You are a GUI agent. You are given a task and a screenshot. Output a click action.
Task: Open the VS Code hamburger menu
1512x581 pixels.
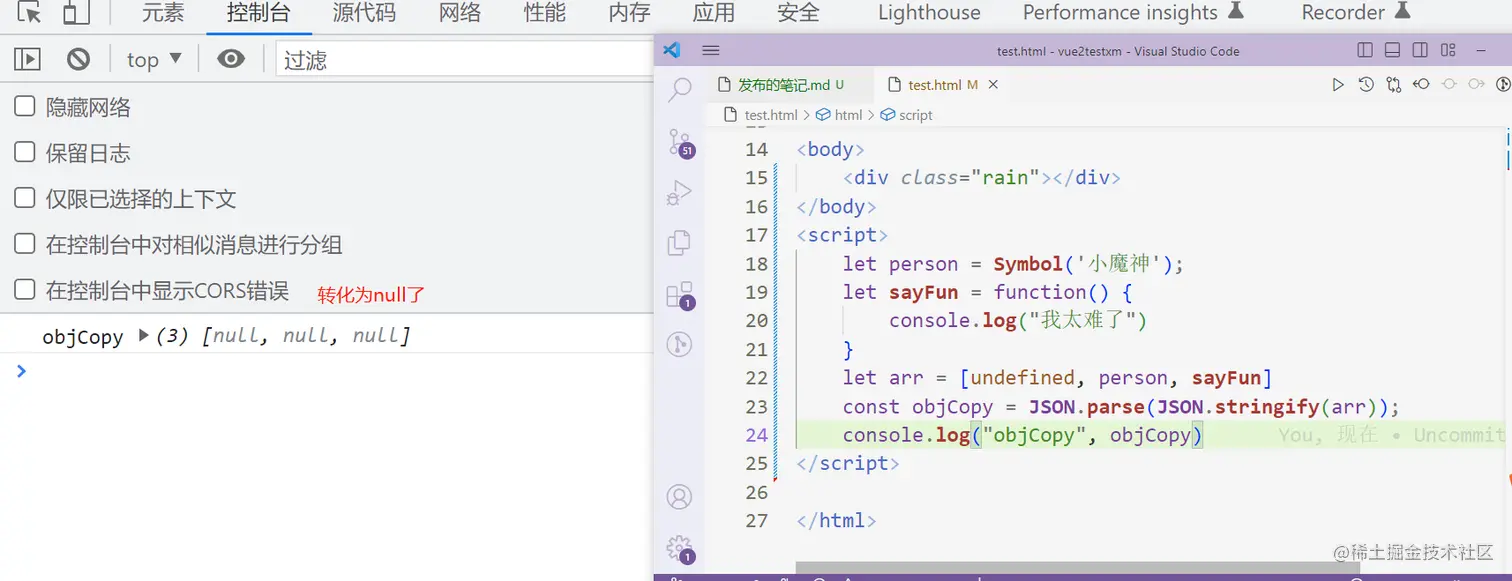click(x=711, y=50)
